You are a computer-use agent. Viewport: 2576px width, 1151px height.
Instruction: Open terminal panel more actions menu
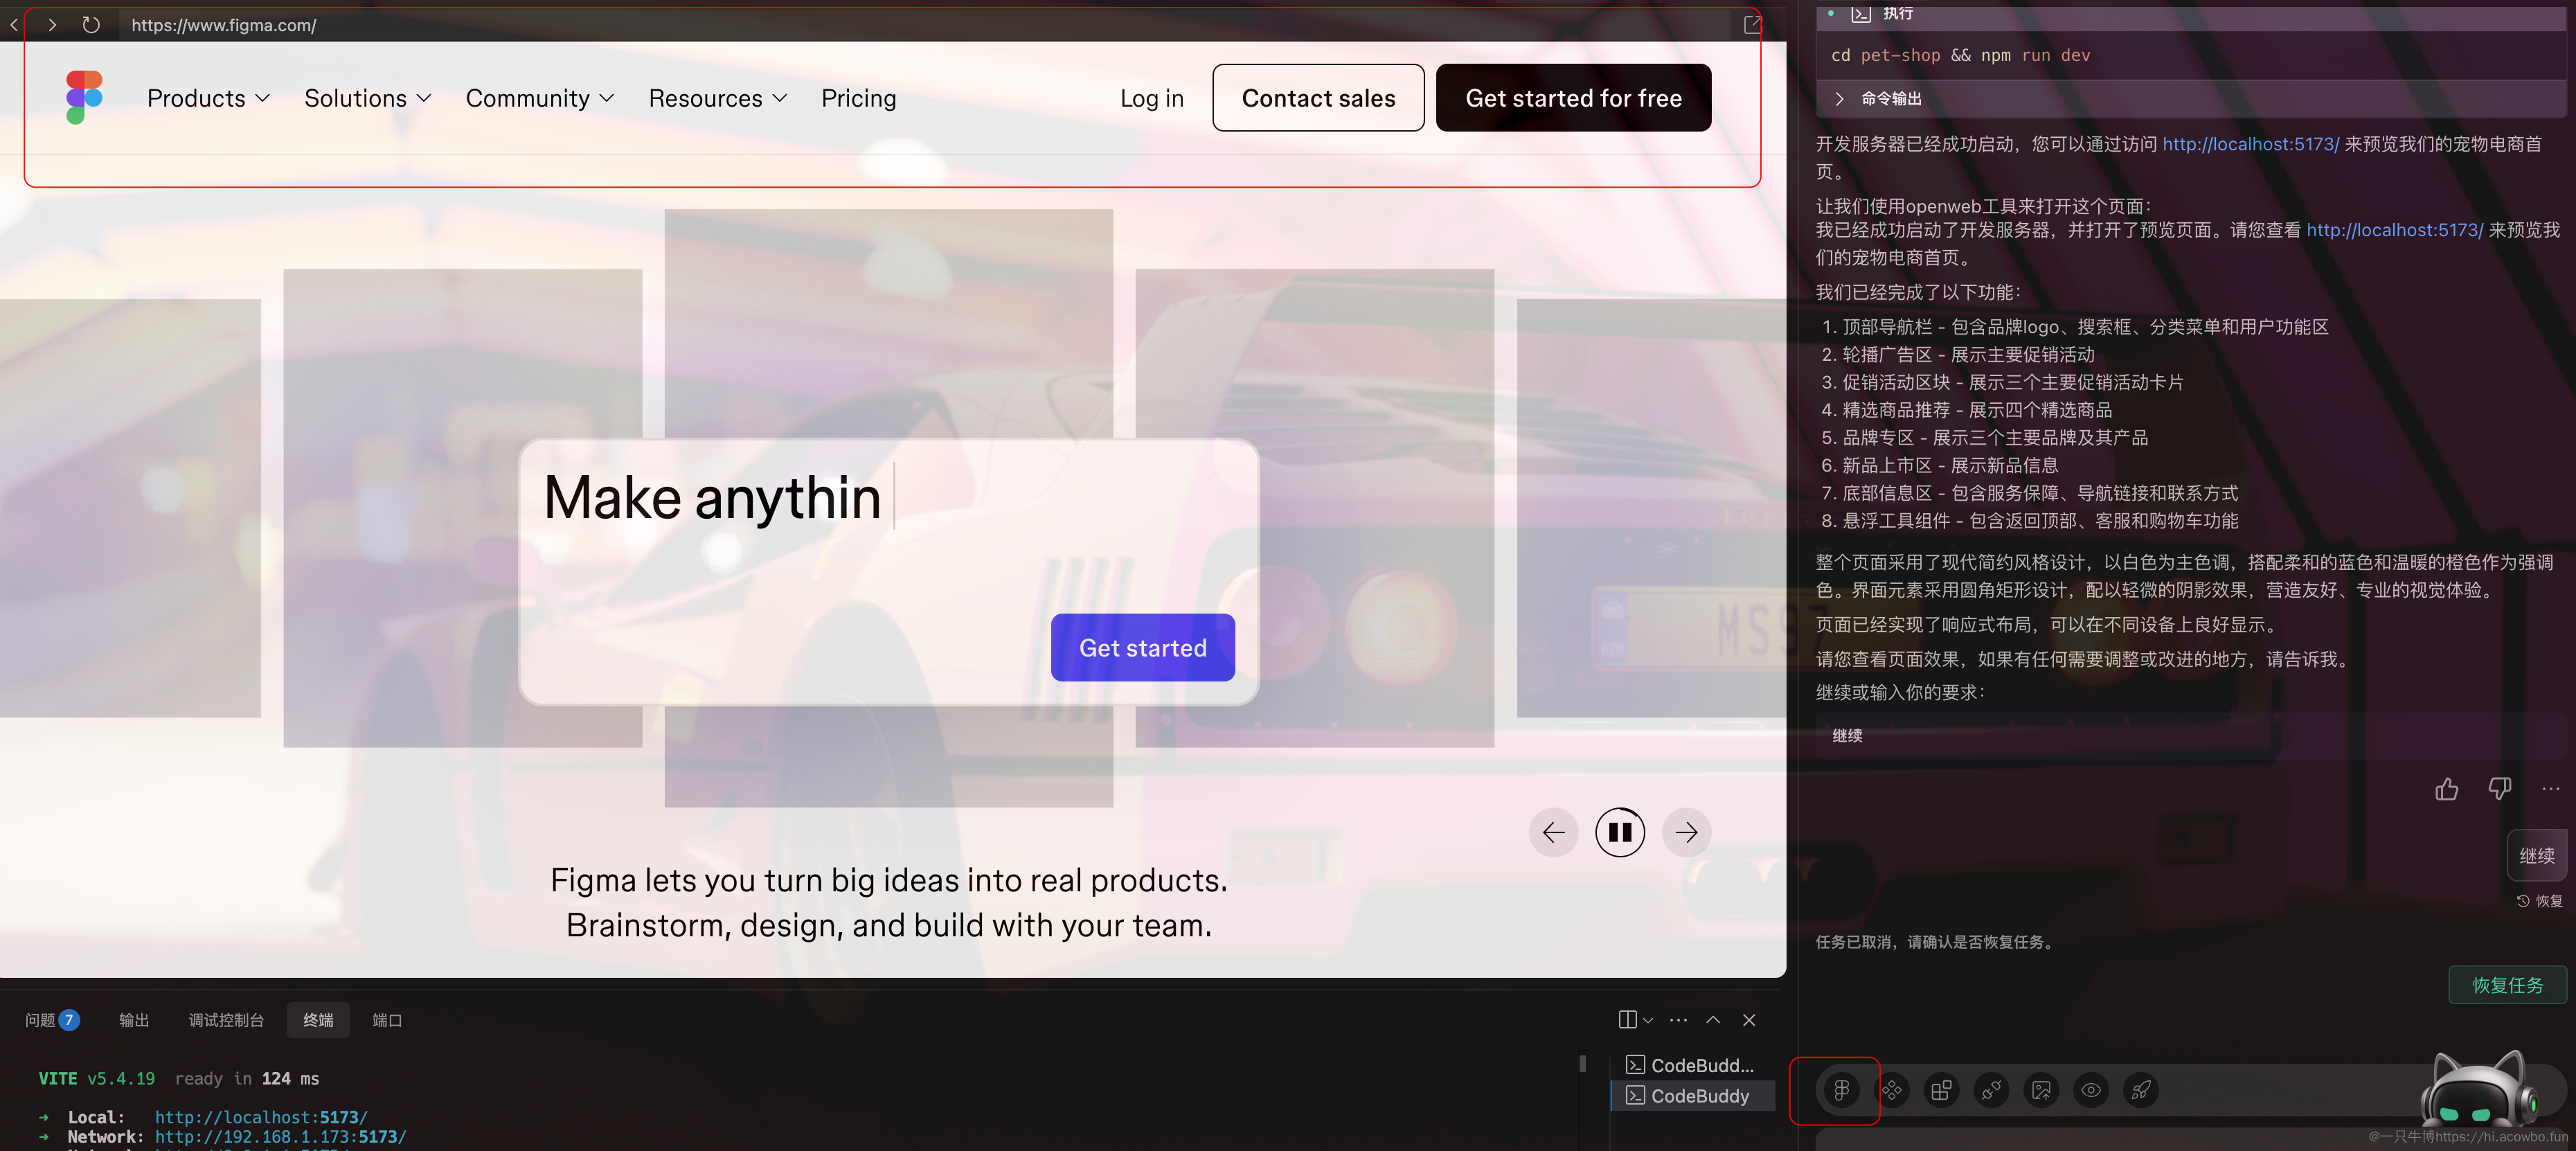1678,1020
